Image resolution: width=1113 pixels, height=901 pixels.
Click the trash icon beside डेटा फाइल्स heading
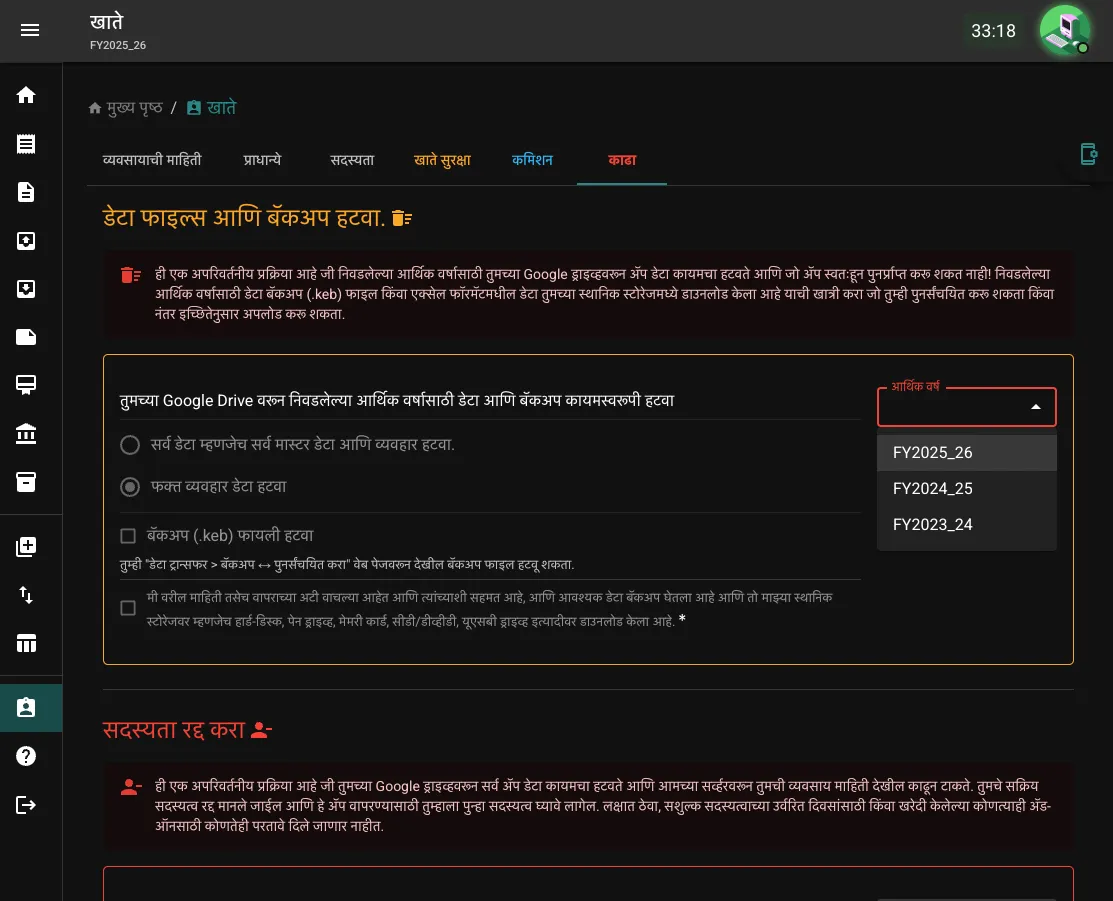click(x=402, y=218)
